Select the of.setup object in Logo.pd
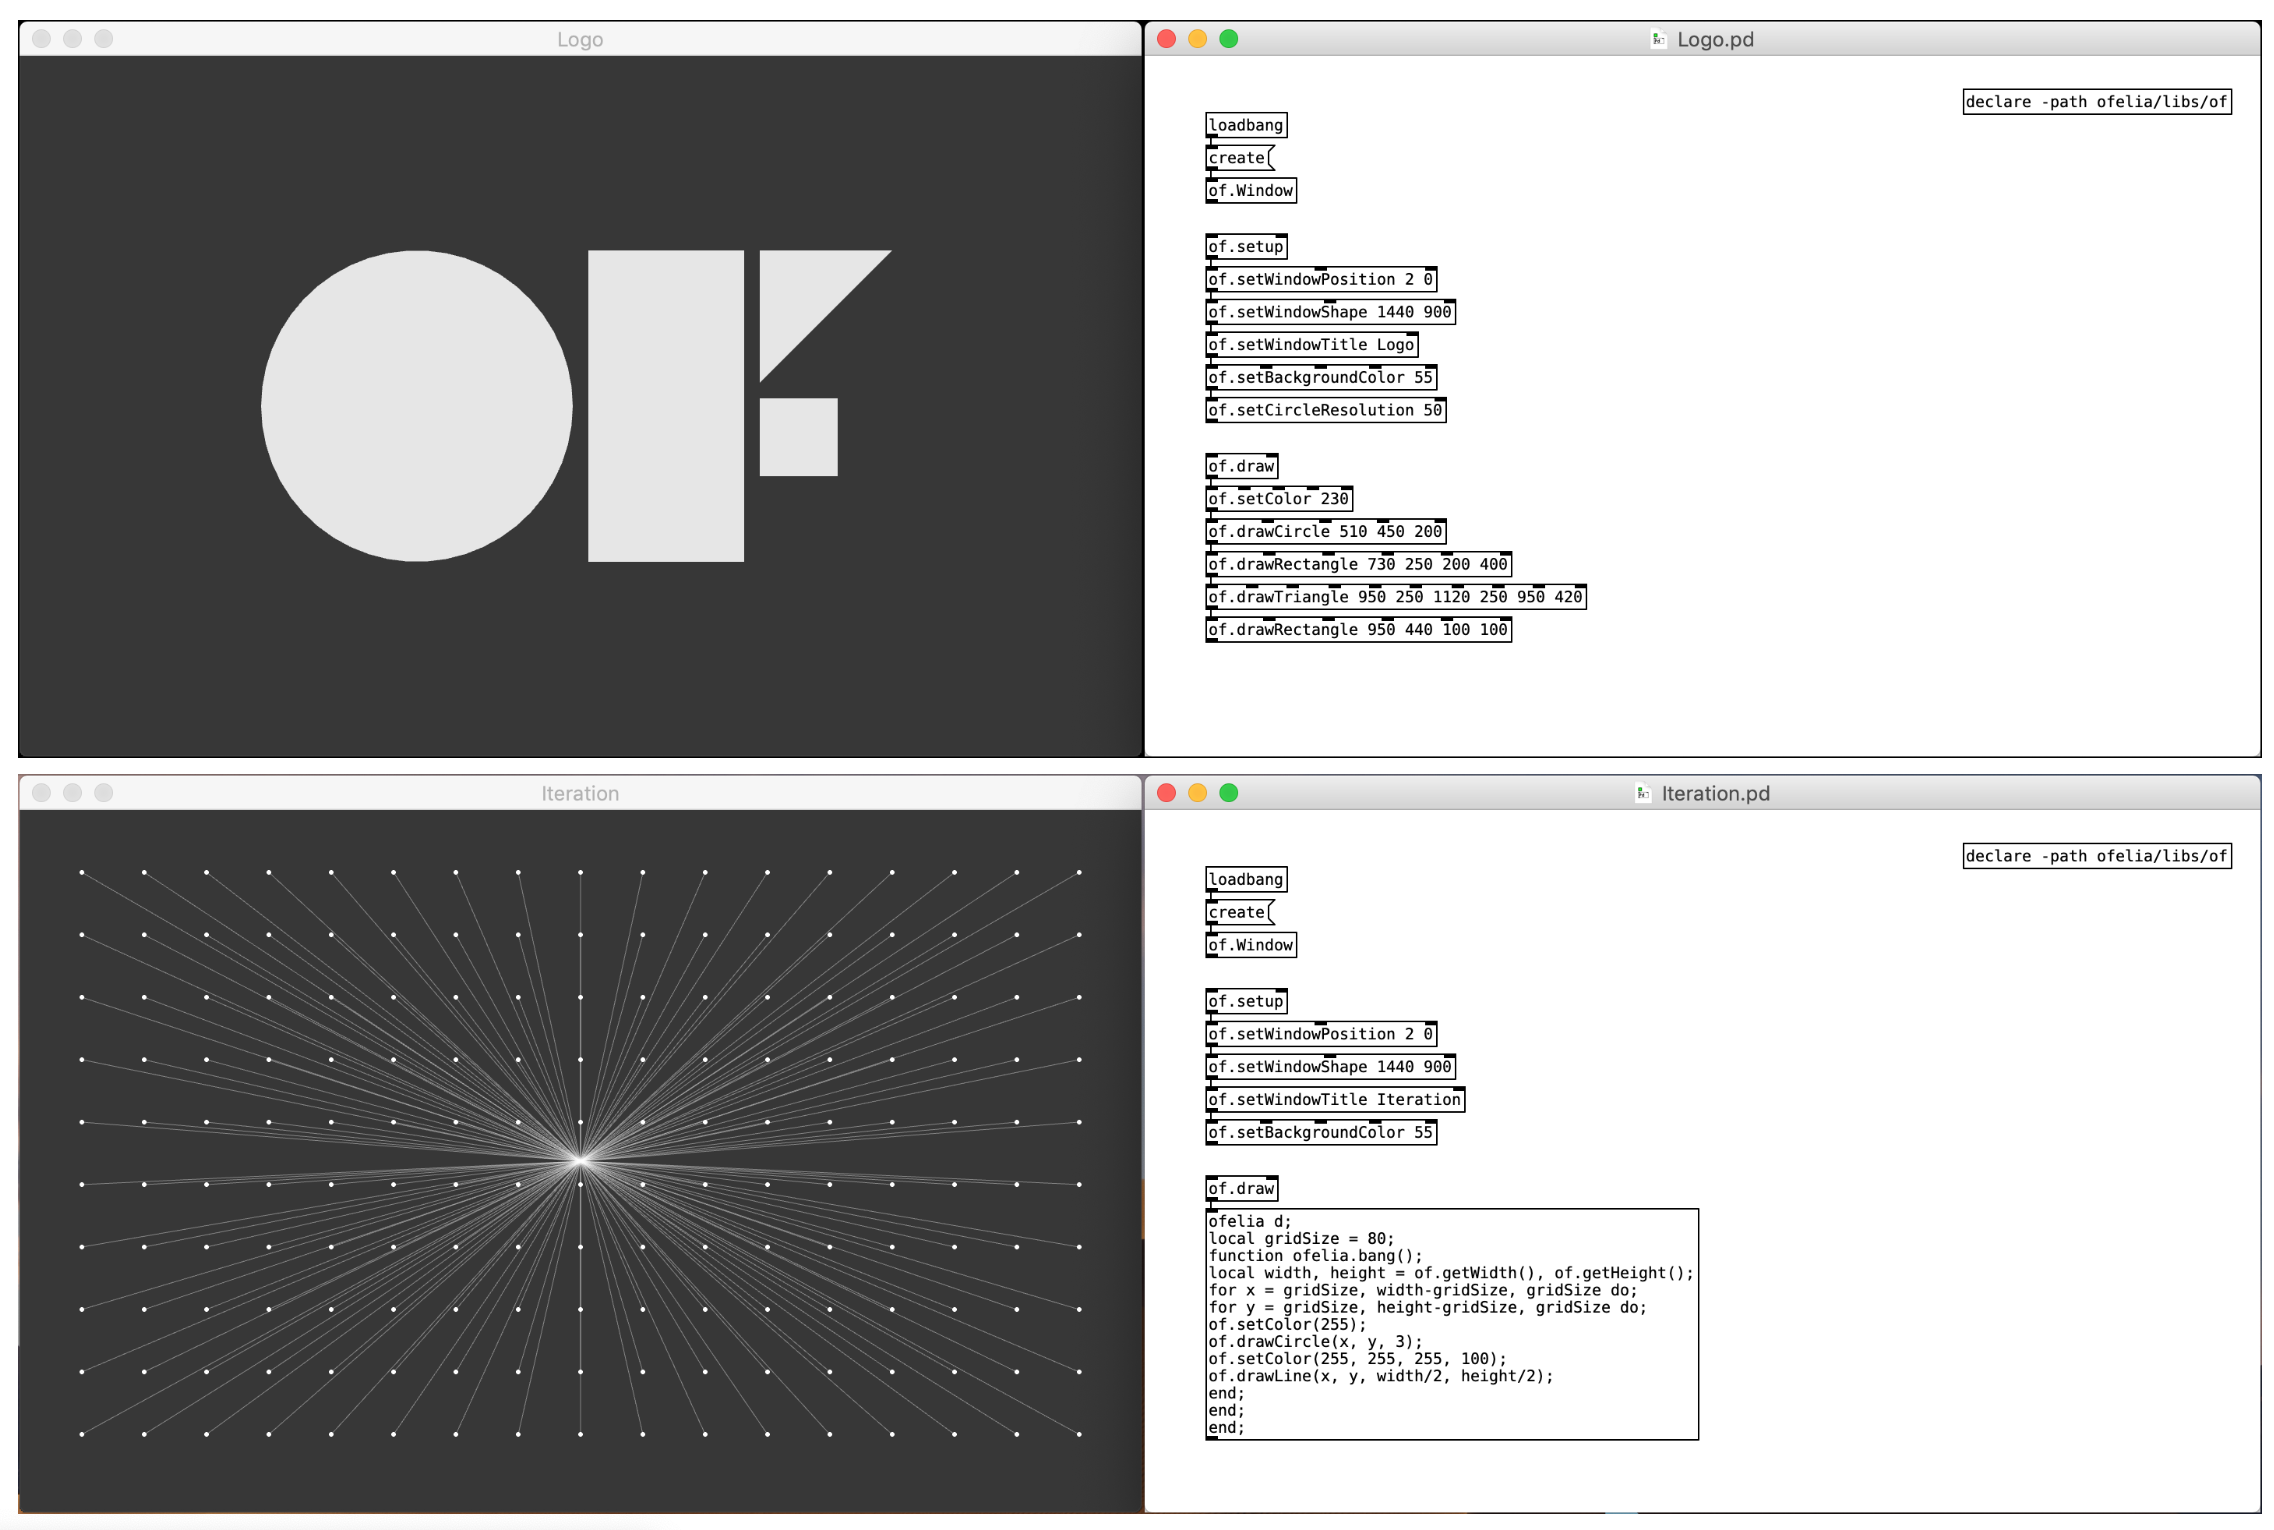 tap(1246, 247)
